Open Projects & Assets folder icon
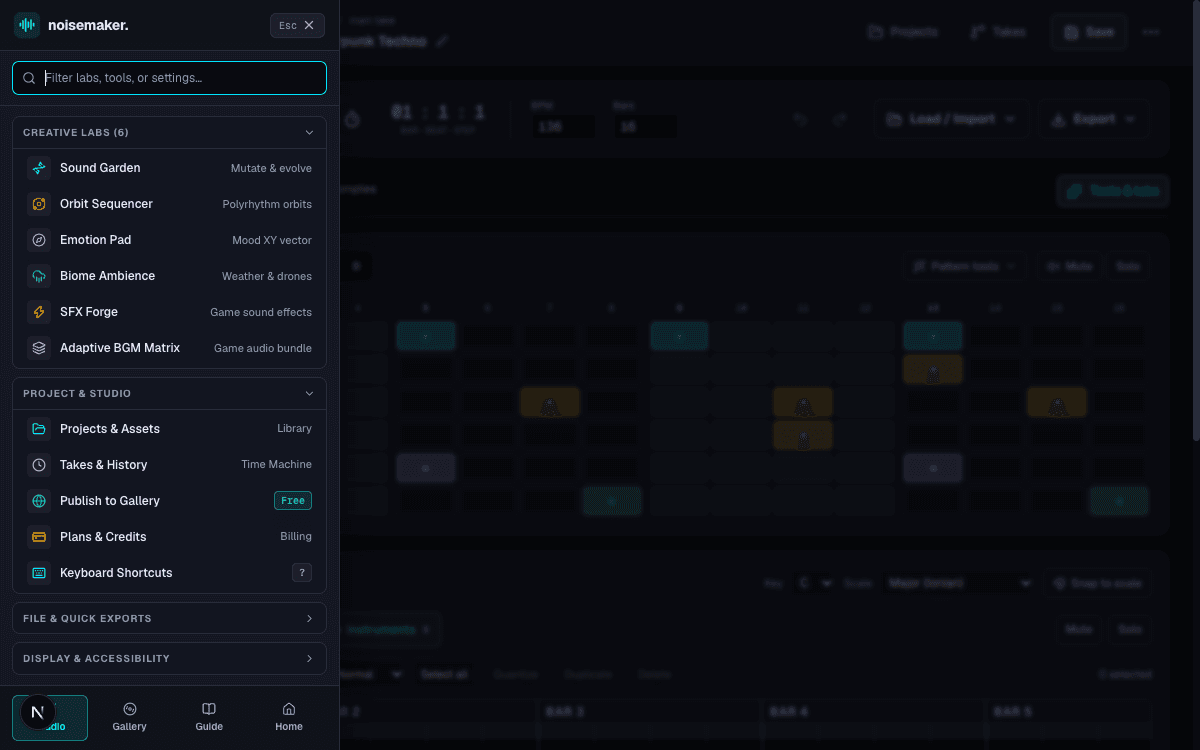The height and width of the screenshot is (750, 1200). pos(39,429)
